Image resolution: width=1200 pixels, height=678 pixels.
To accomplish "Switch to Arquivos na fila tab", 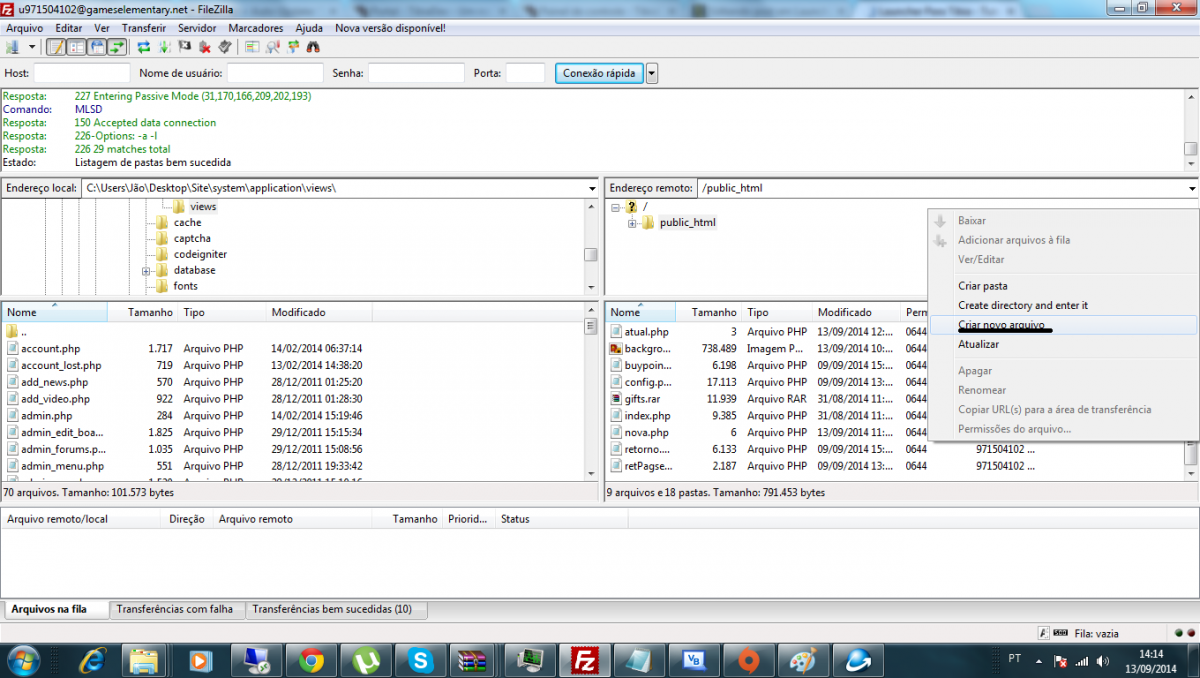I will 55,609.
